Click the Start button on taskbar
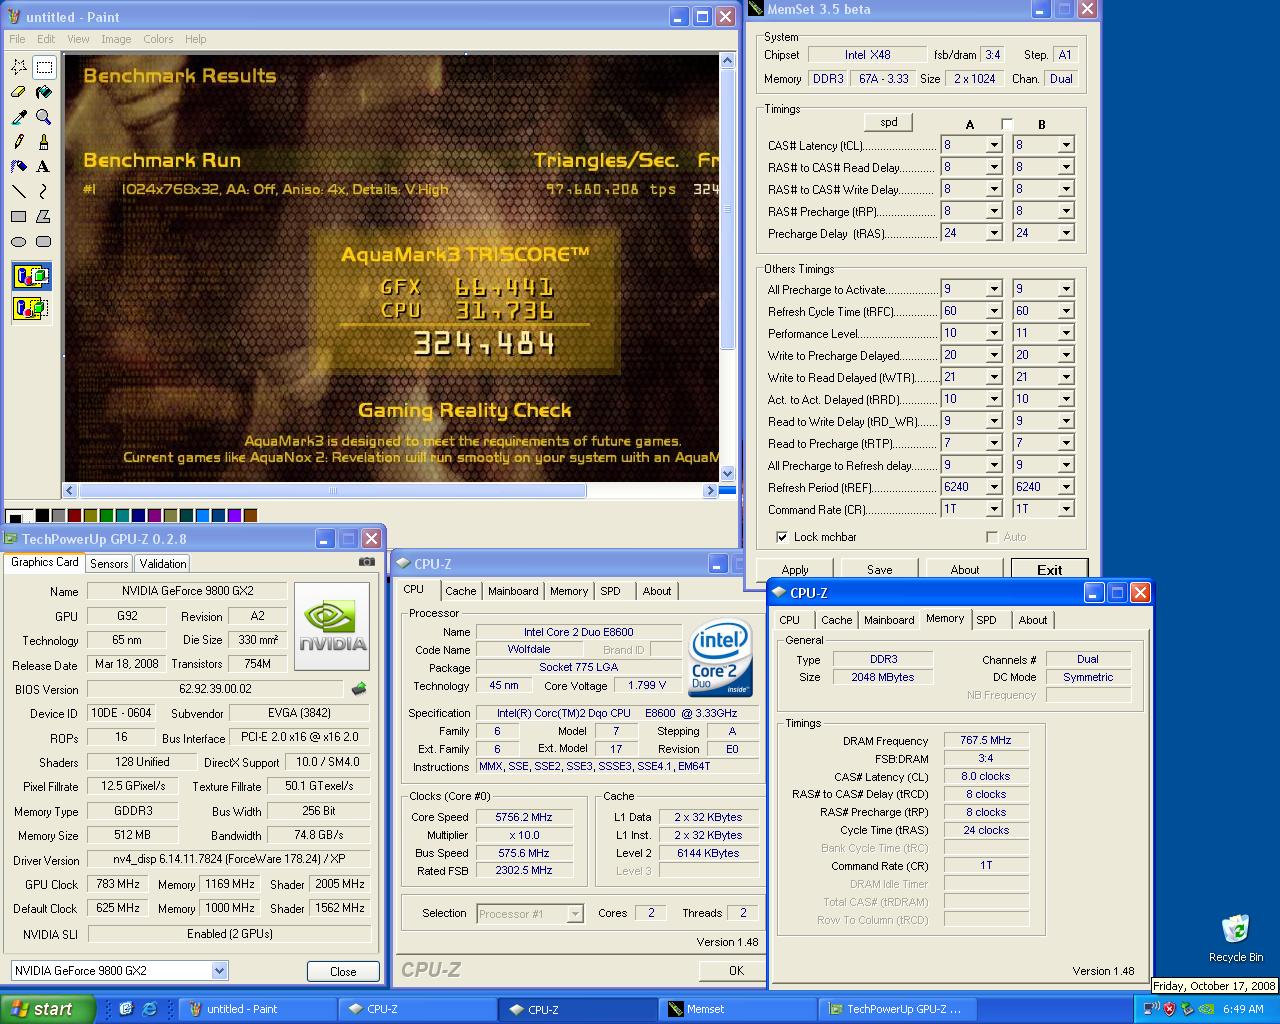 [x=48, y=1009]
